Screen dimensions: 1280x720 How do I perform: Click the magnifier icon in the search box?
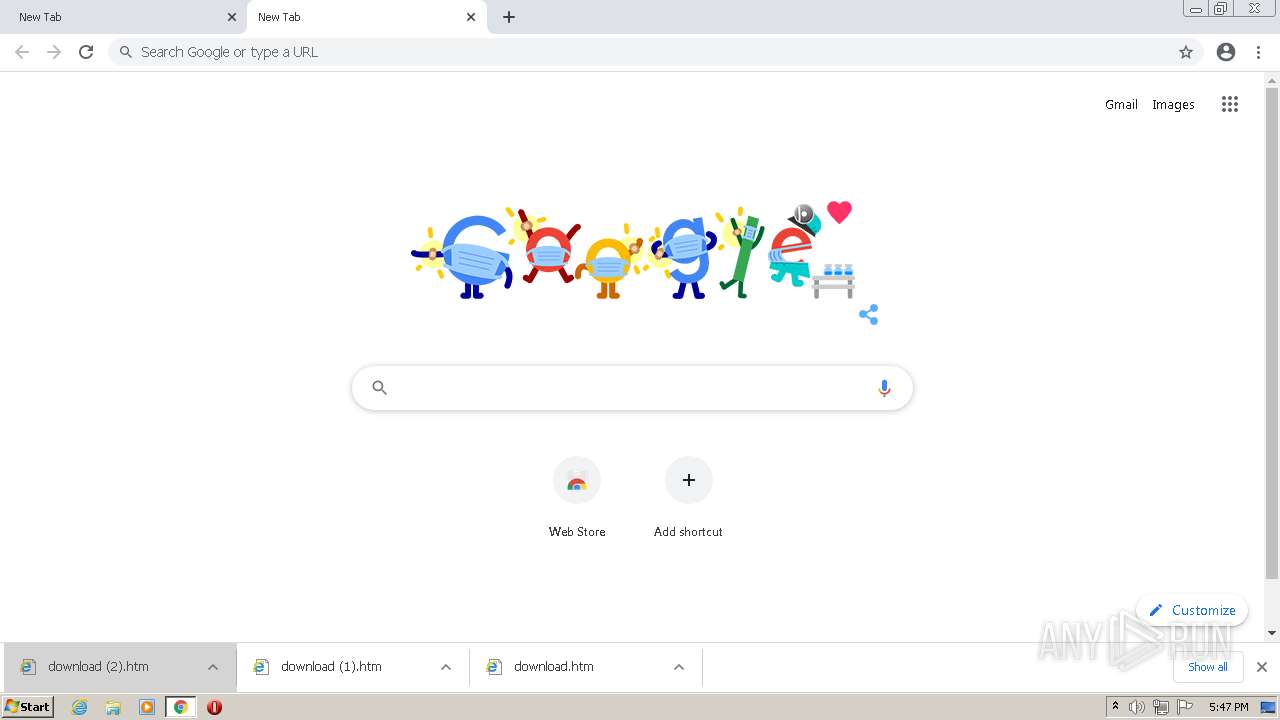379,388
